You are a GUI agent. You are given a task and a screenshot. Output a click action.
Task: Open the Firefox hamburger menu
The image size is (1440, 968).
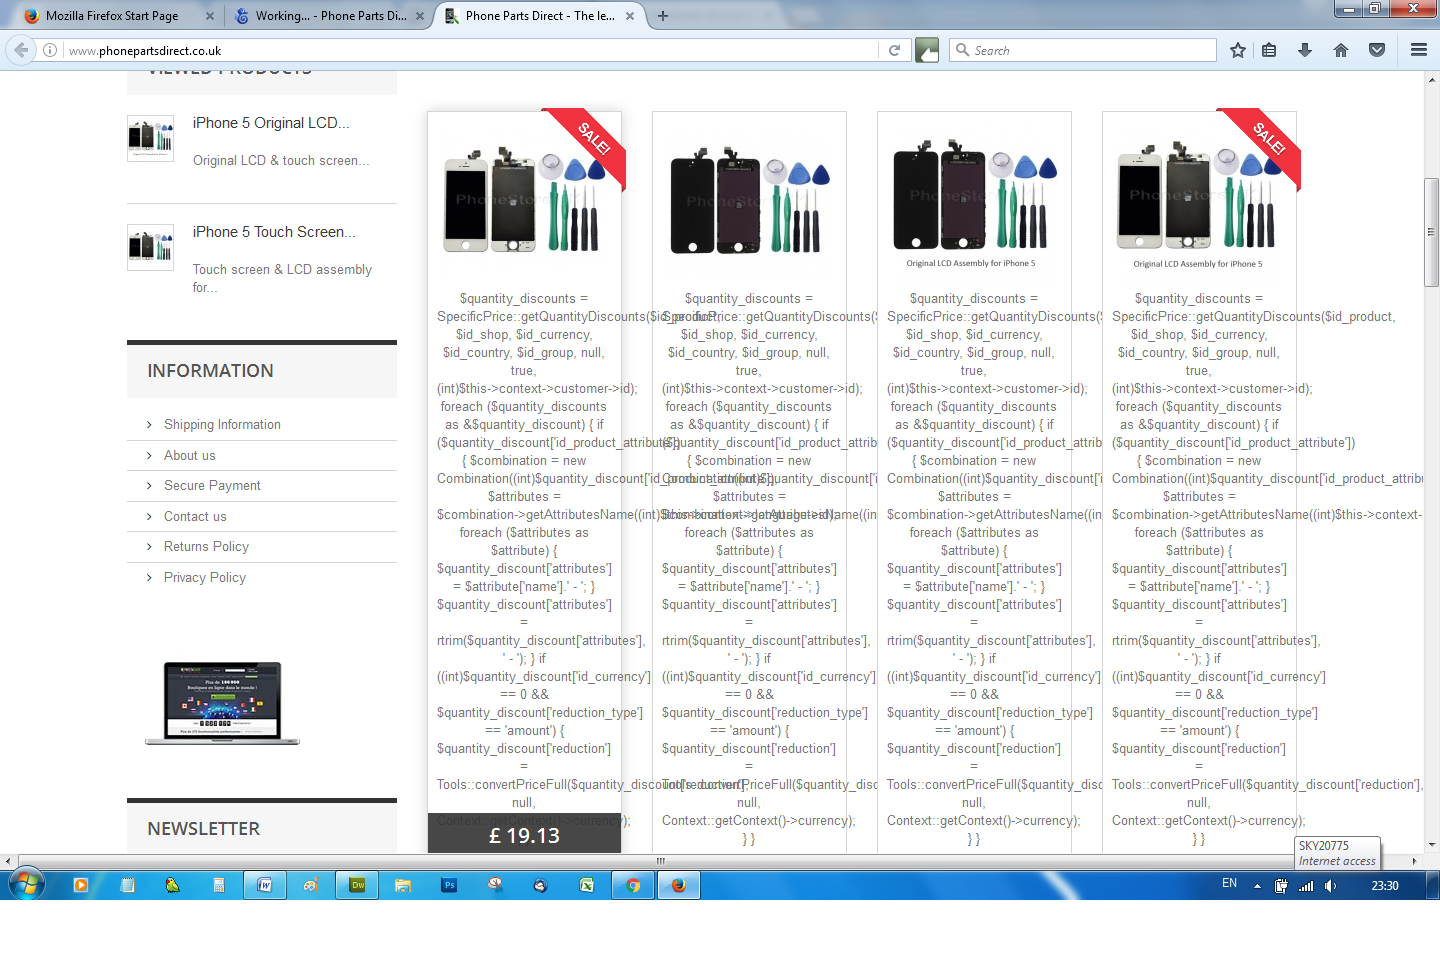pyautogui.click(x=1418, y=50)
